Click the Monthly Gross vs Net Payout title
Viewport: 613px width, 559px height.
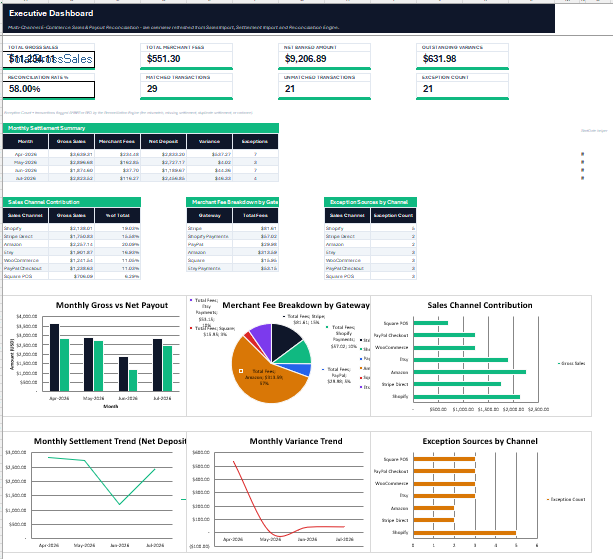point(112,305)
